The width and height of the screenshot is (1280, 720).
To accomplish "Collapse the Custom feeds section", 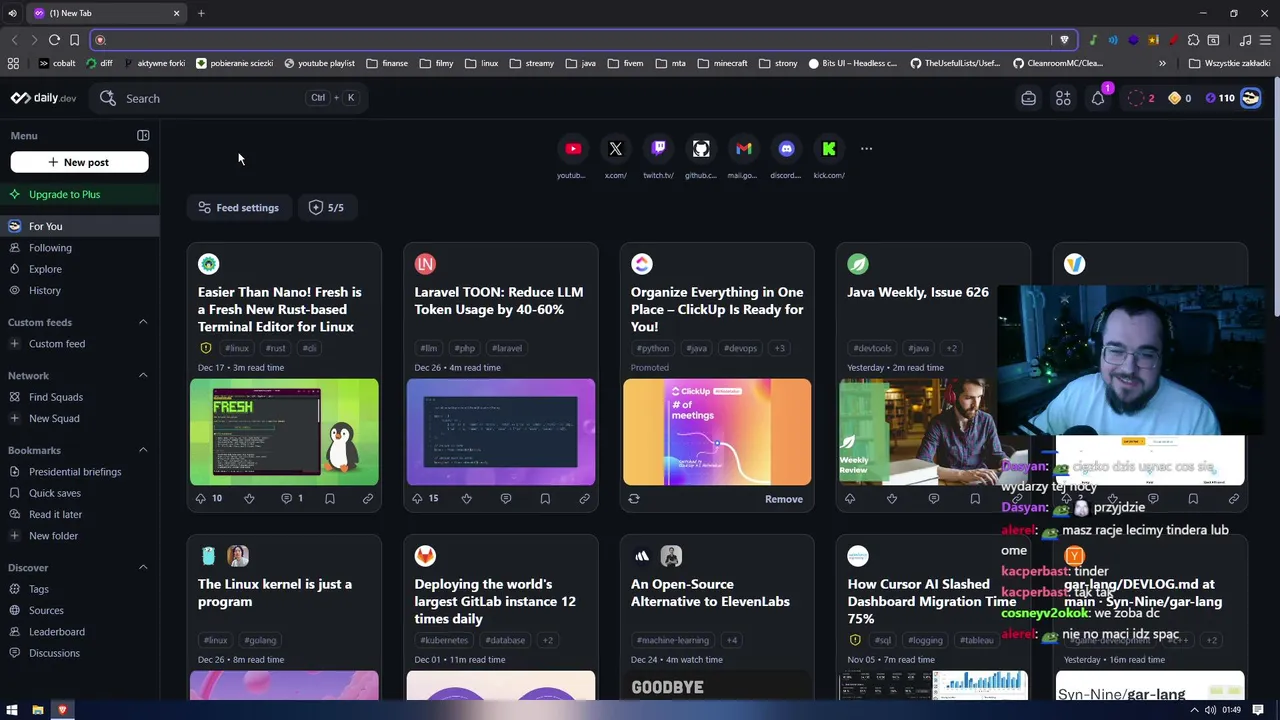I will pyautogui.click(x=143, y=322).
